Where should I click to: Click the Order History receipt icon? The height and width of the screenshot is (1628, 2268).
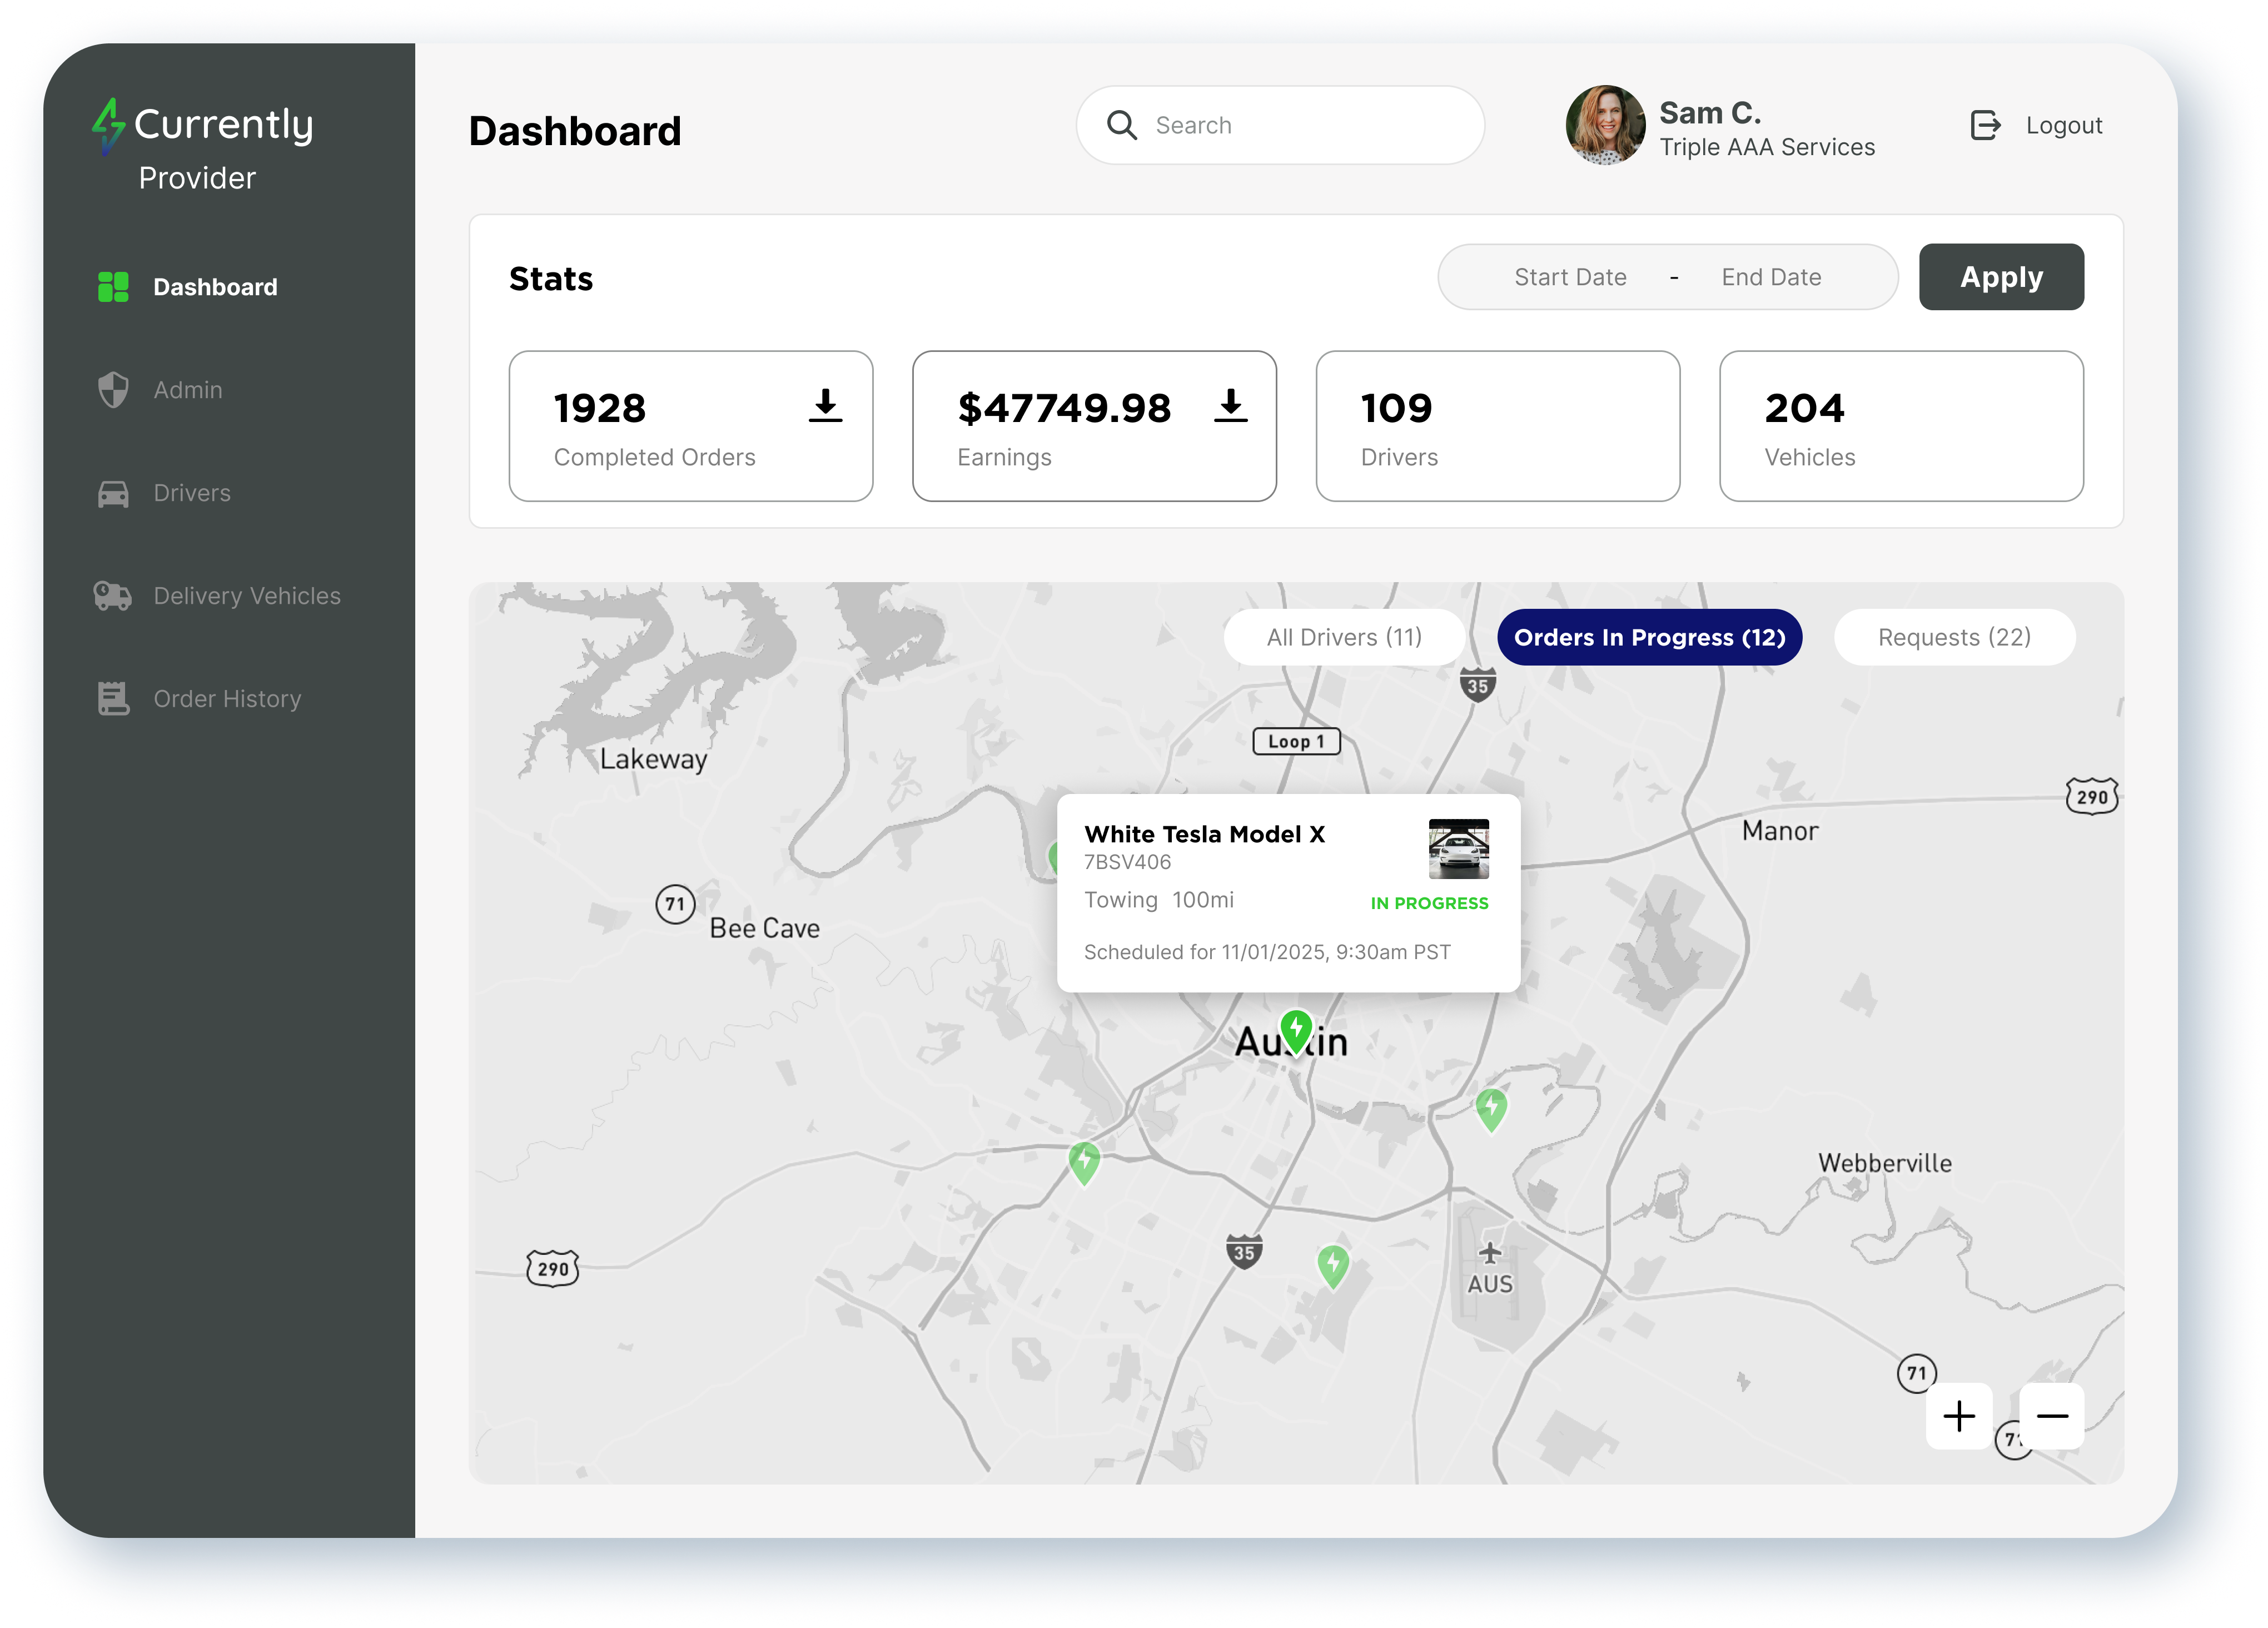(113, 699)
